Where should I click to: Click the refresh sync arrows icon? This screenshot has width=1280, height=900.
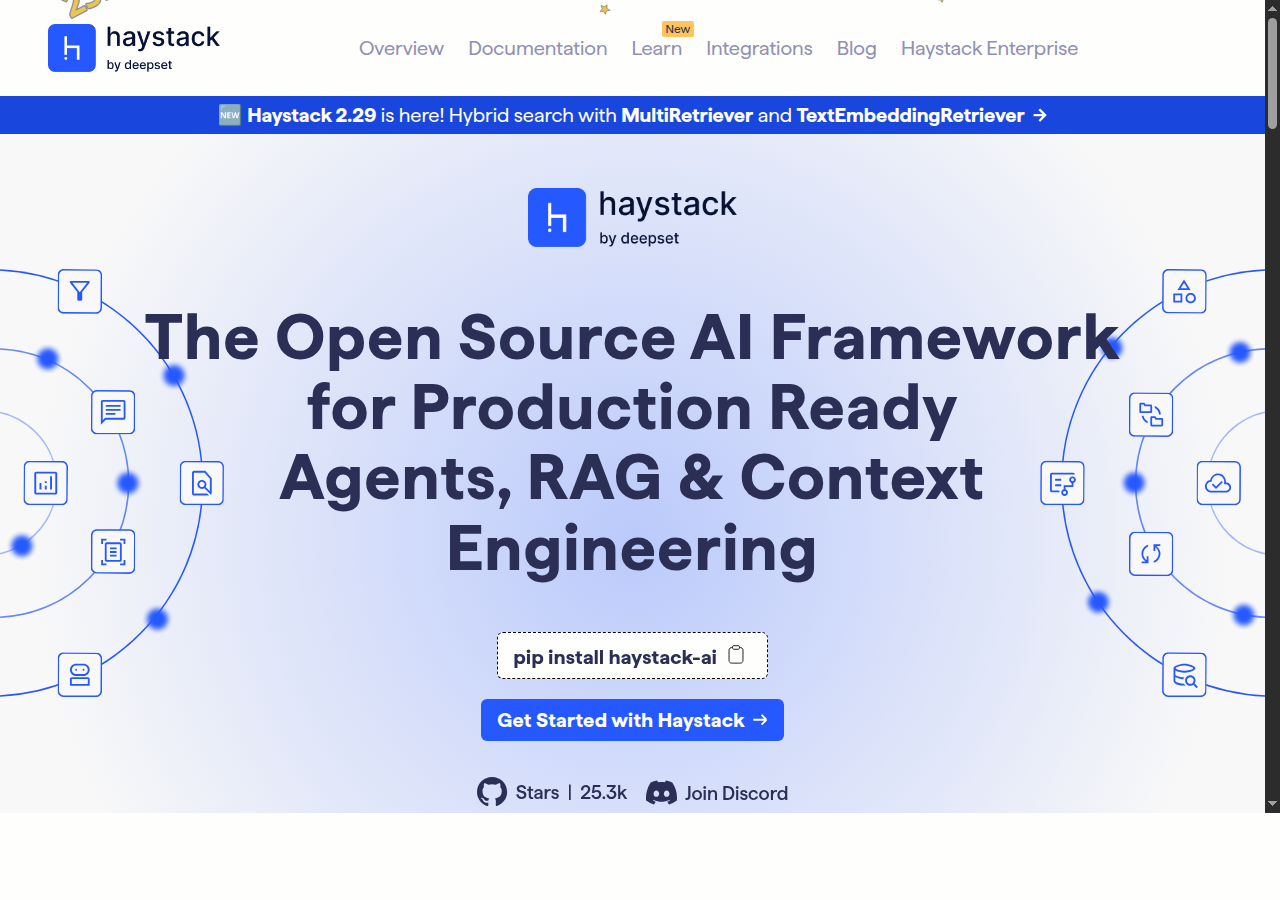1151,554
